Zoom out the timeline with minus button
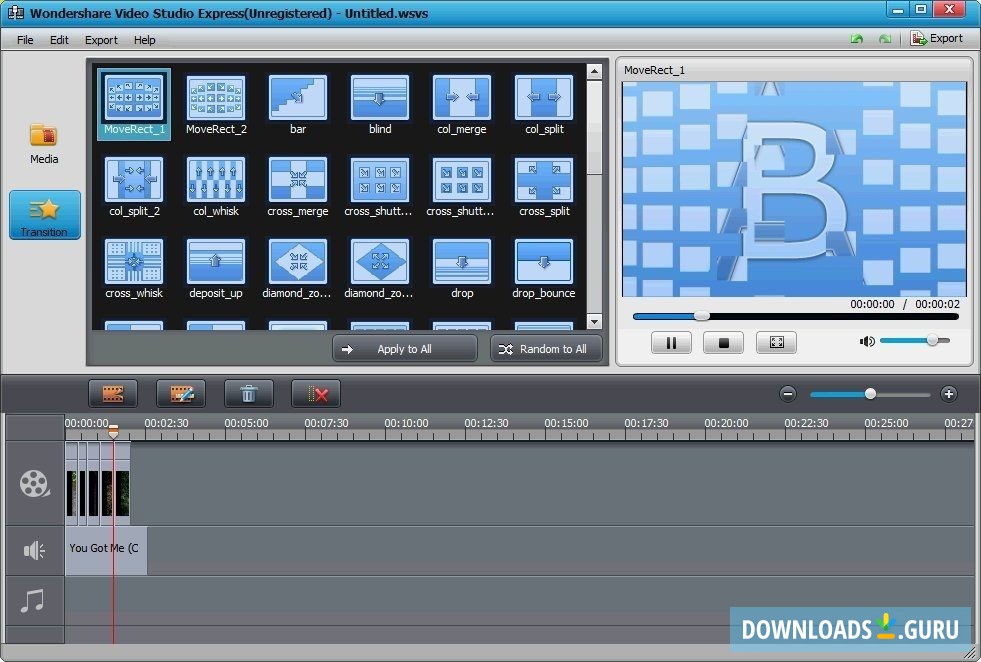Image resolution: width=981 pixels, height=662 pixels. [x=788, y=394]
